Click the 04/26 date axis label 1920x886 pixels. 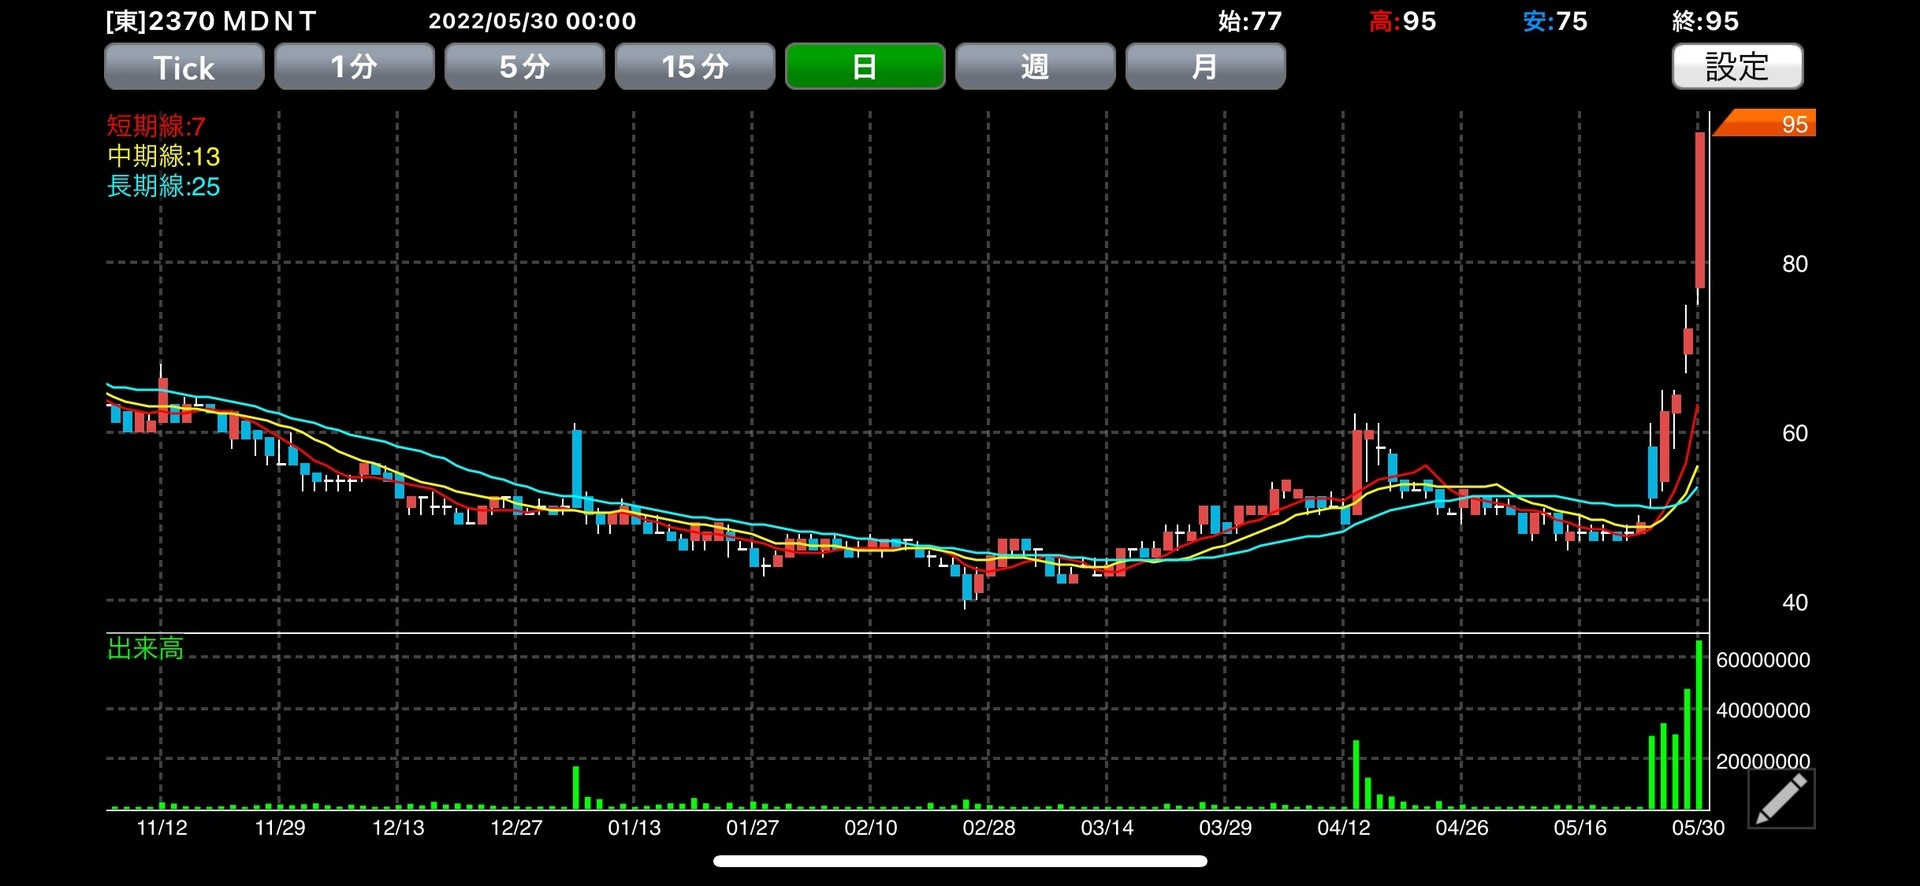point(1462,828)
